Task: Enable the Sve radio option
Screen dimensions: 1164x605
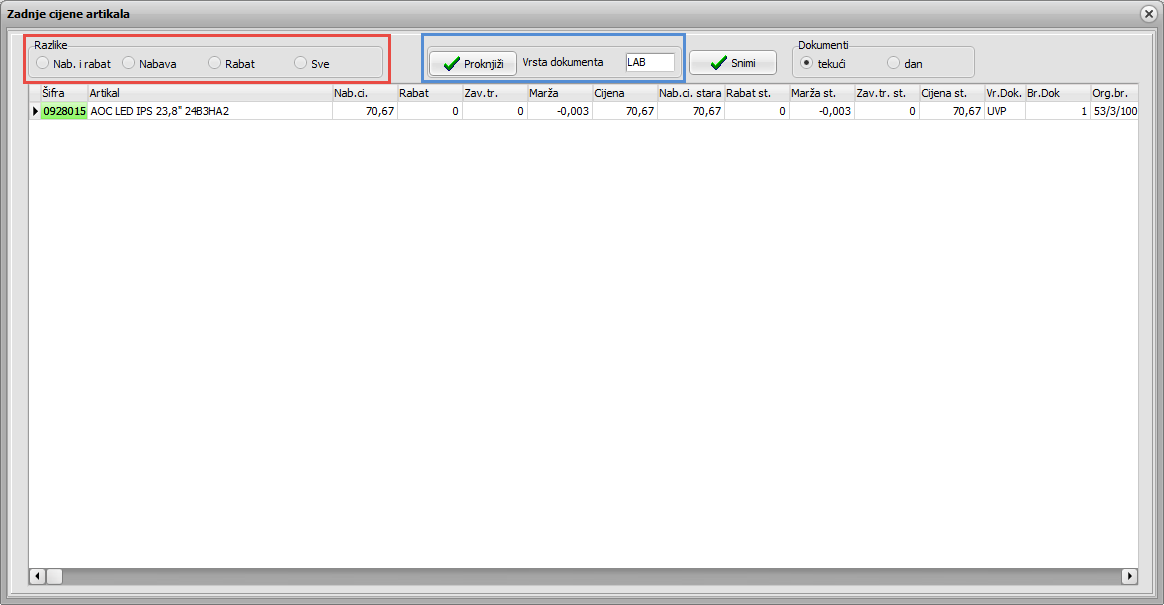Action: pos(301,63)
